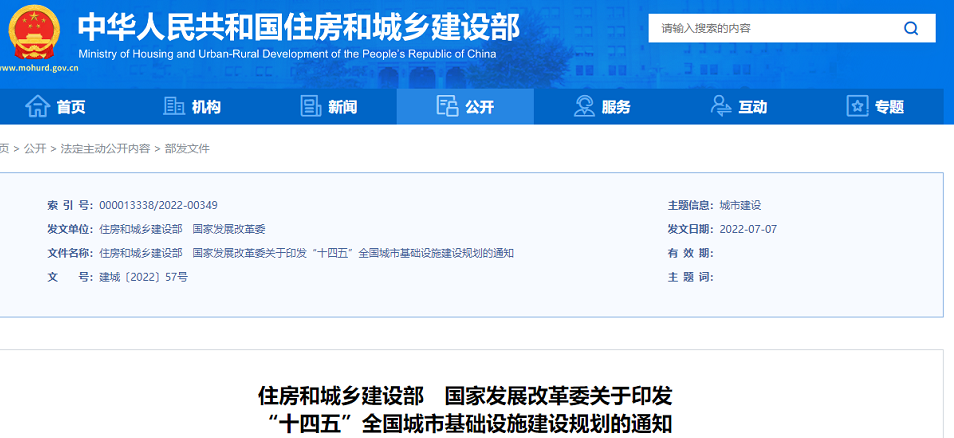This screenshot has width=954, height=438.
Task: Click the newspaper icon beside 新闻
Action: click(x=311, y=106)
